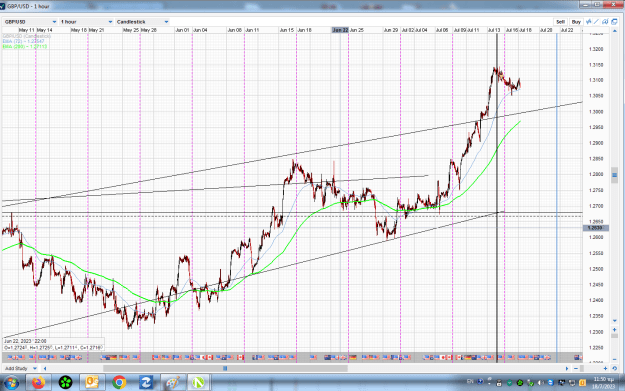Close the GBP/USD chart window
Image resolution: width=625 pixels, height=391 pixels.
coord(613,4)
